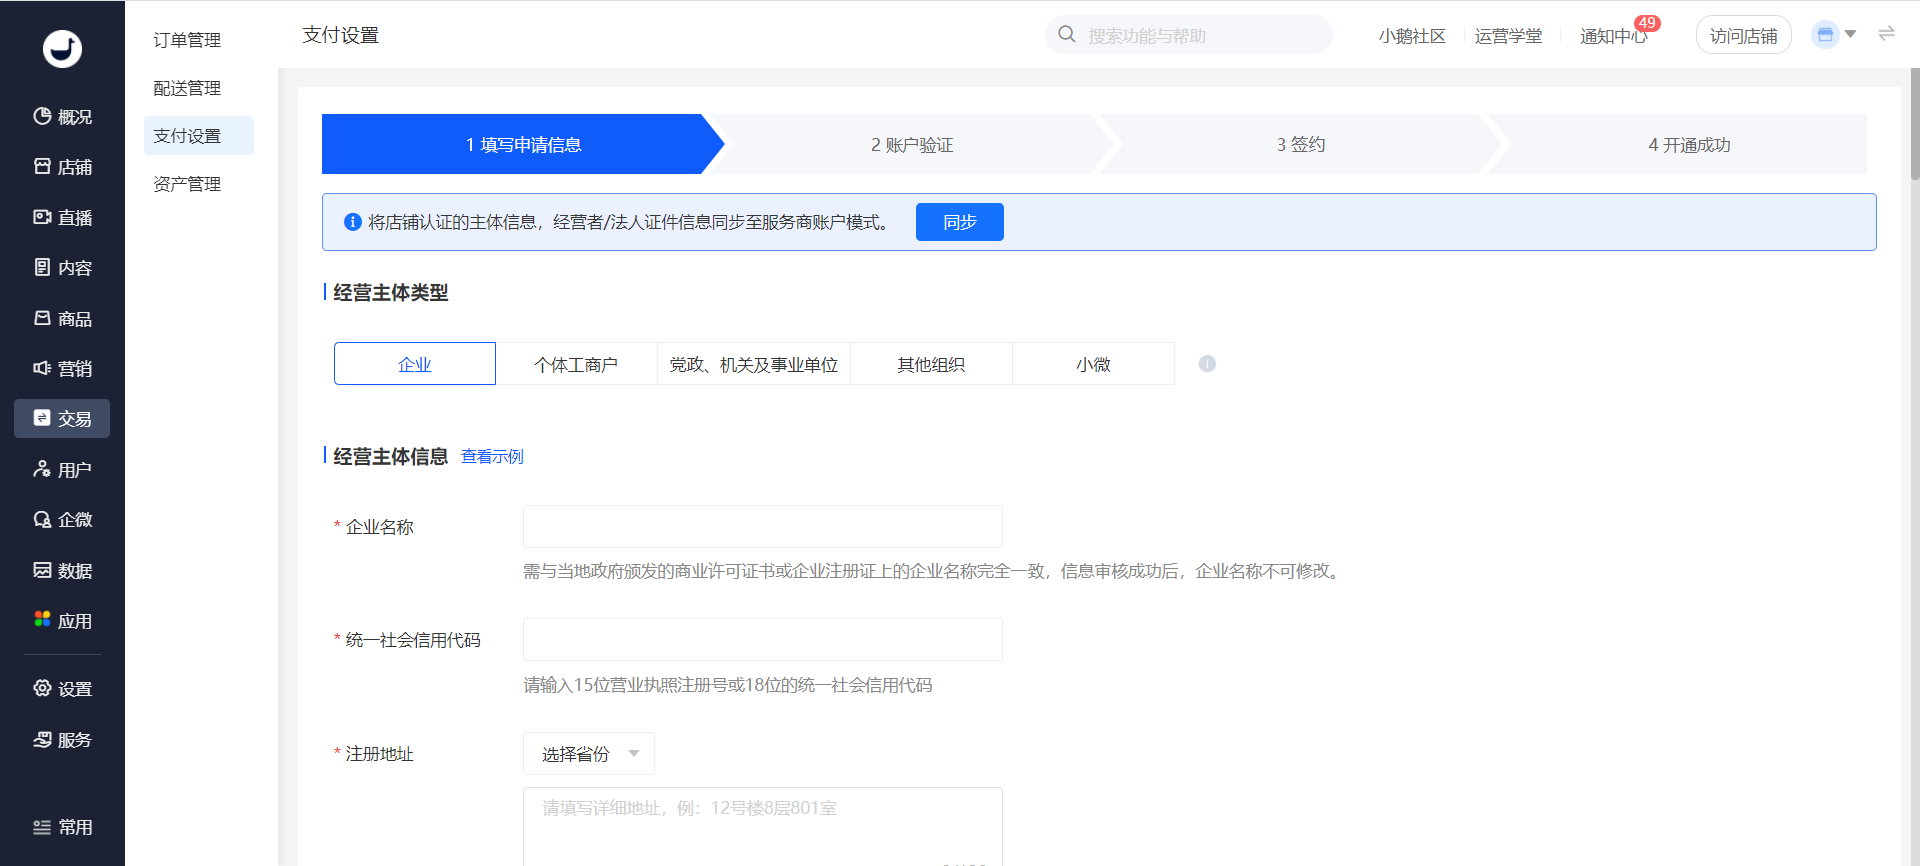Screen dimensions: 1920x866
Task: Go to 资产管理 in the submenu
Action: click(x=187, y=184)
